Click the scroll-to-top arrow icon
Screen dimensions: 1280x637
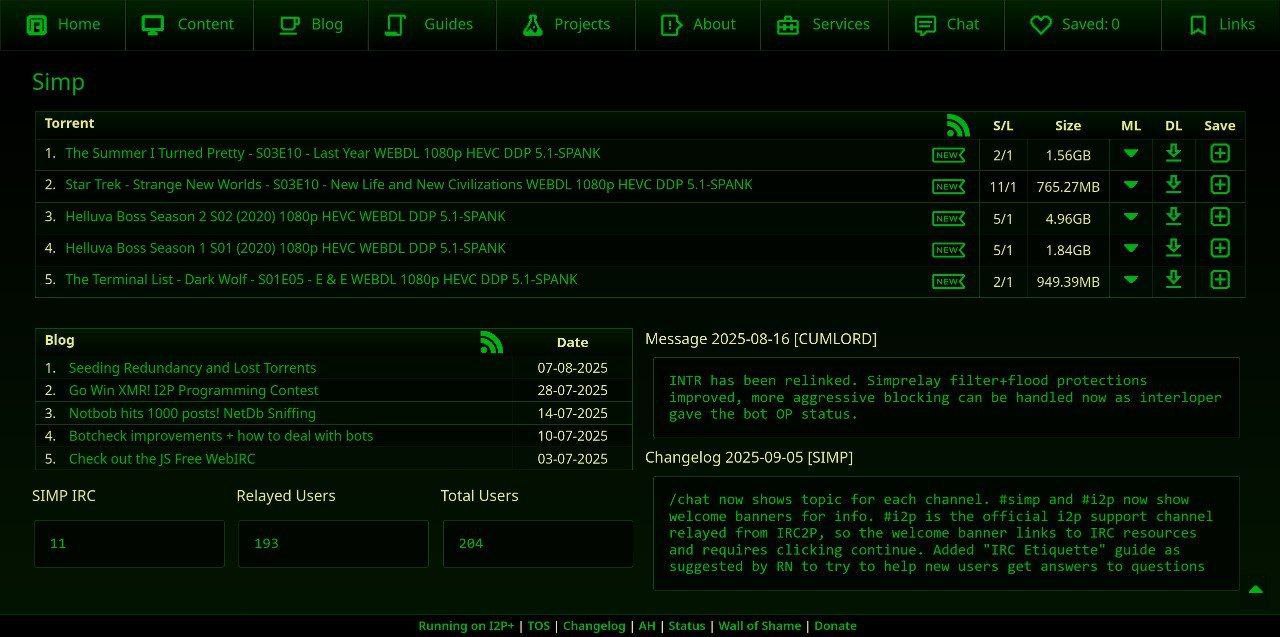tap(1255, 590)
